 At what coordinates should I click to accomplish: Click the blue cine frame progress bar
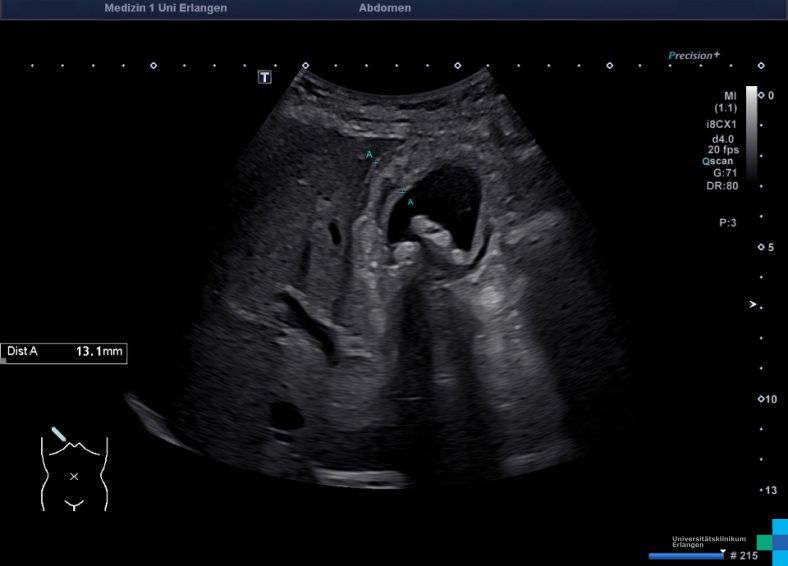click(x=685, y=555)
